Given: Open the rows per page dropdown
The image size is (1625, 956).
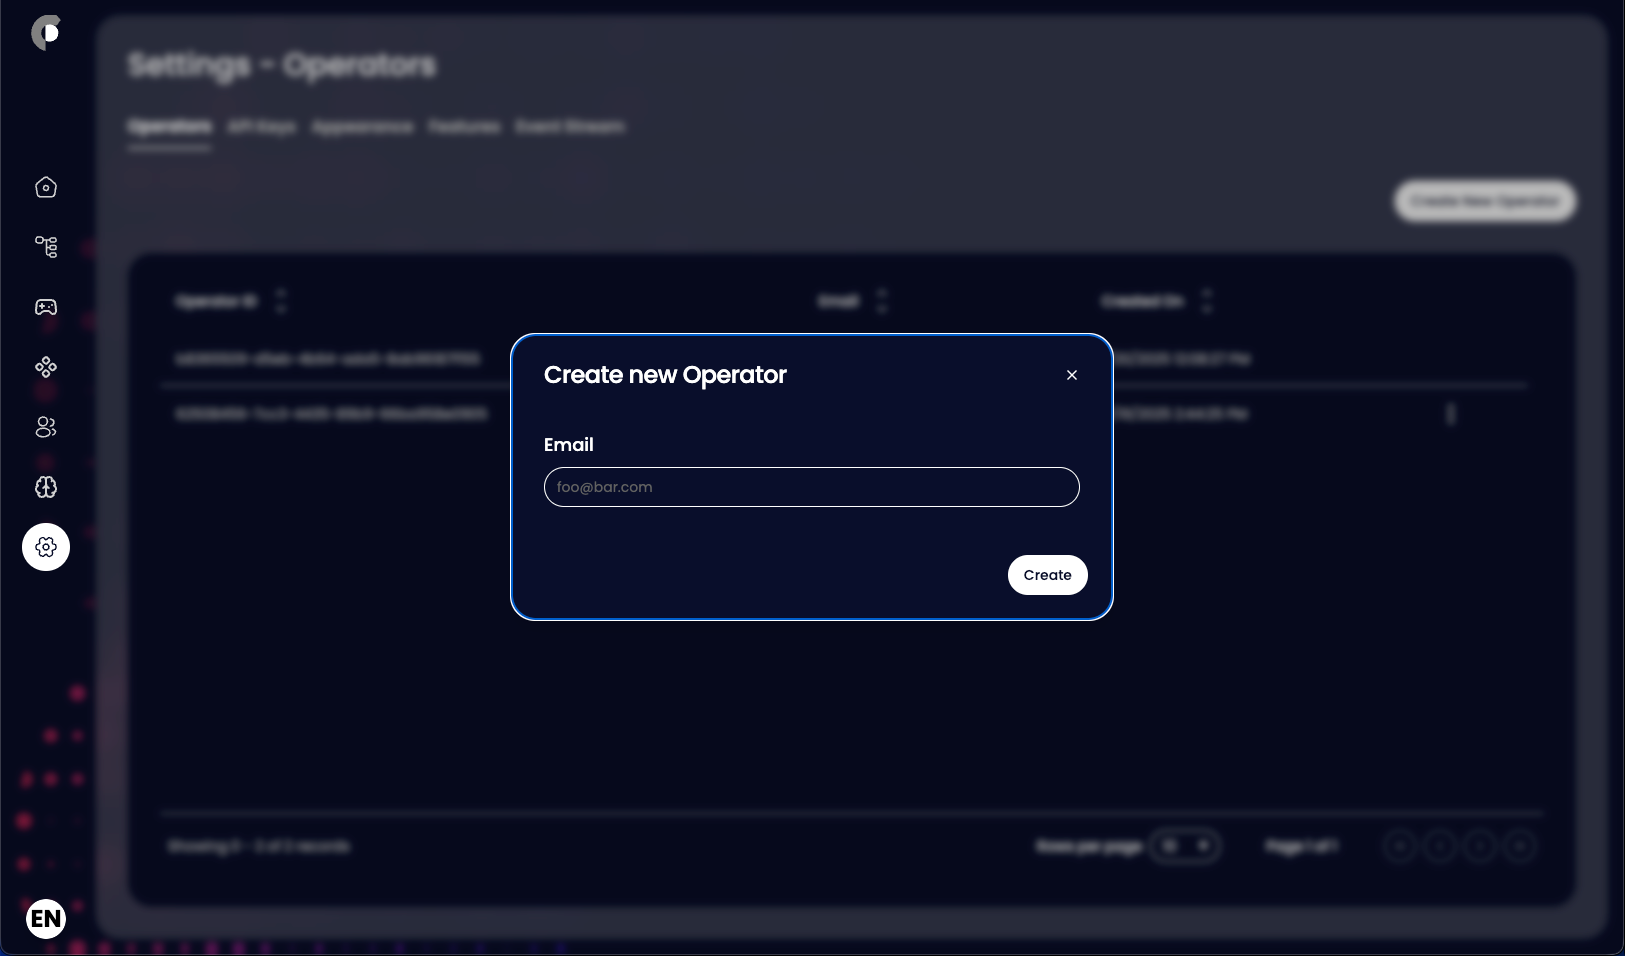Looking at the screenshot, I should 1186,846.
